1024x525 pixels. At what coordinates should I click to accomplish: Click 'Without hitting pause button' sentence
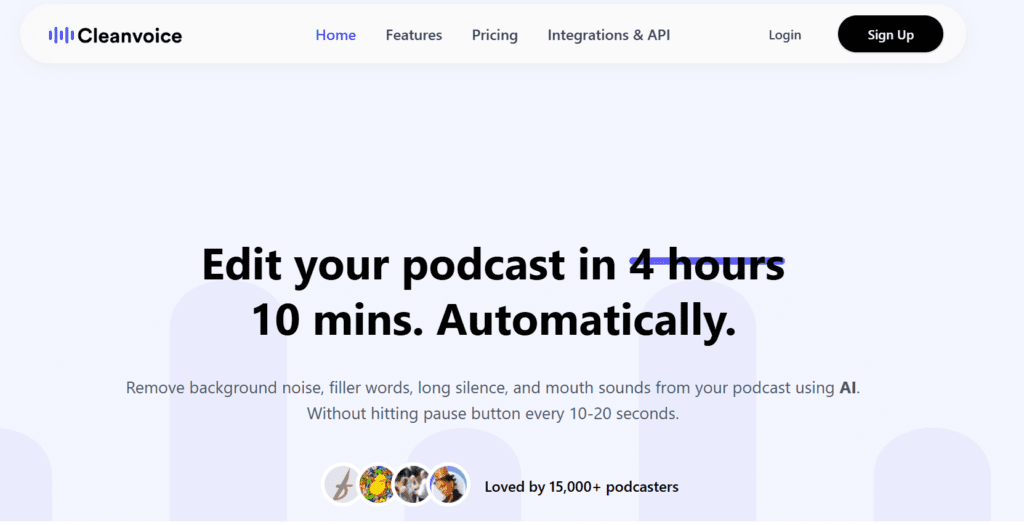click(x=493, y=414)
